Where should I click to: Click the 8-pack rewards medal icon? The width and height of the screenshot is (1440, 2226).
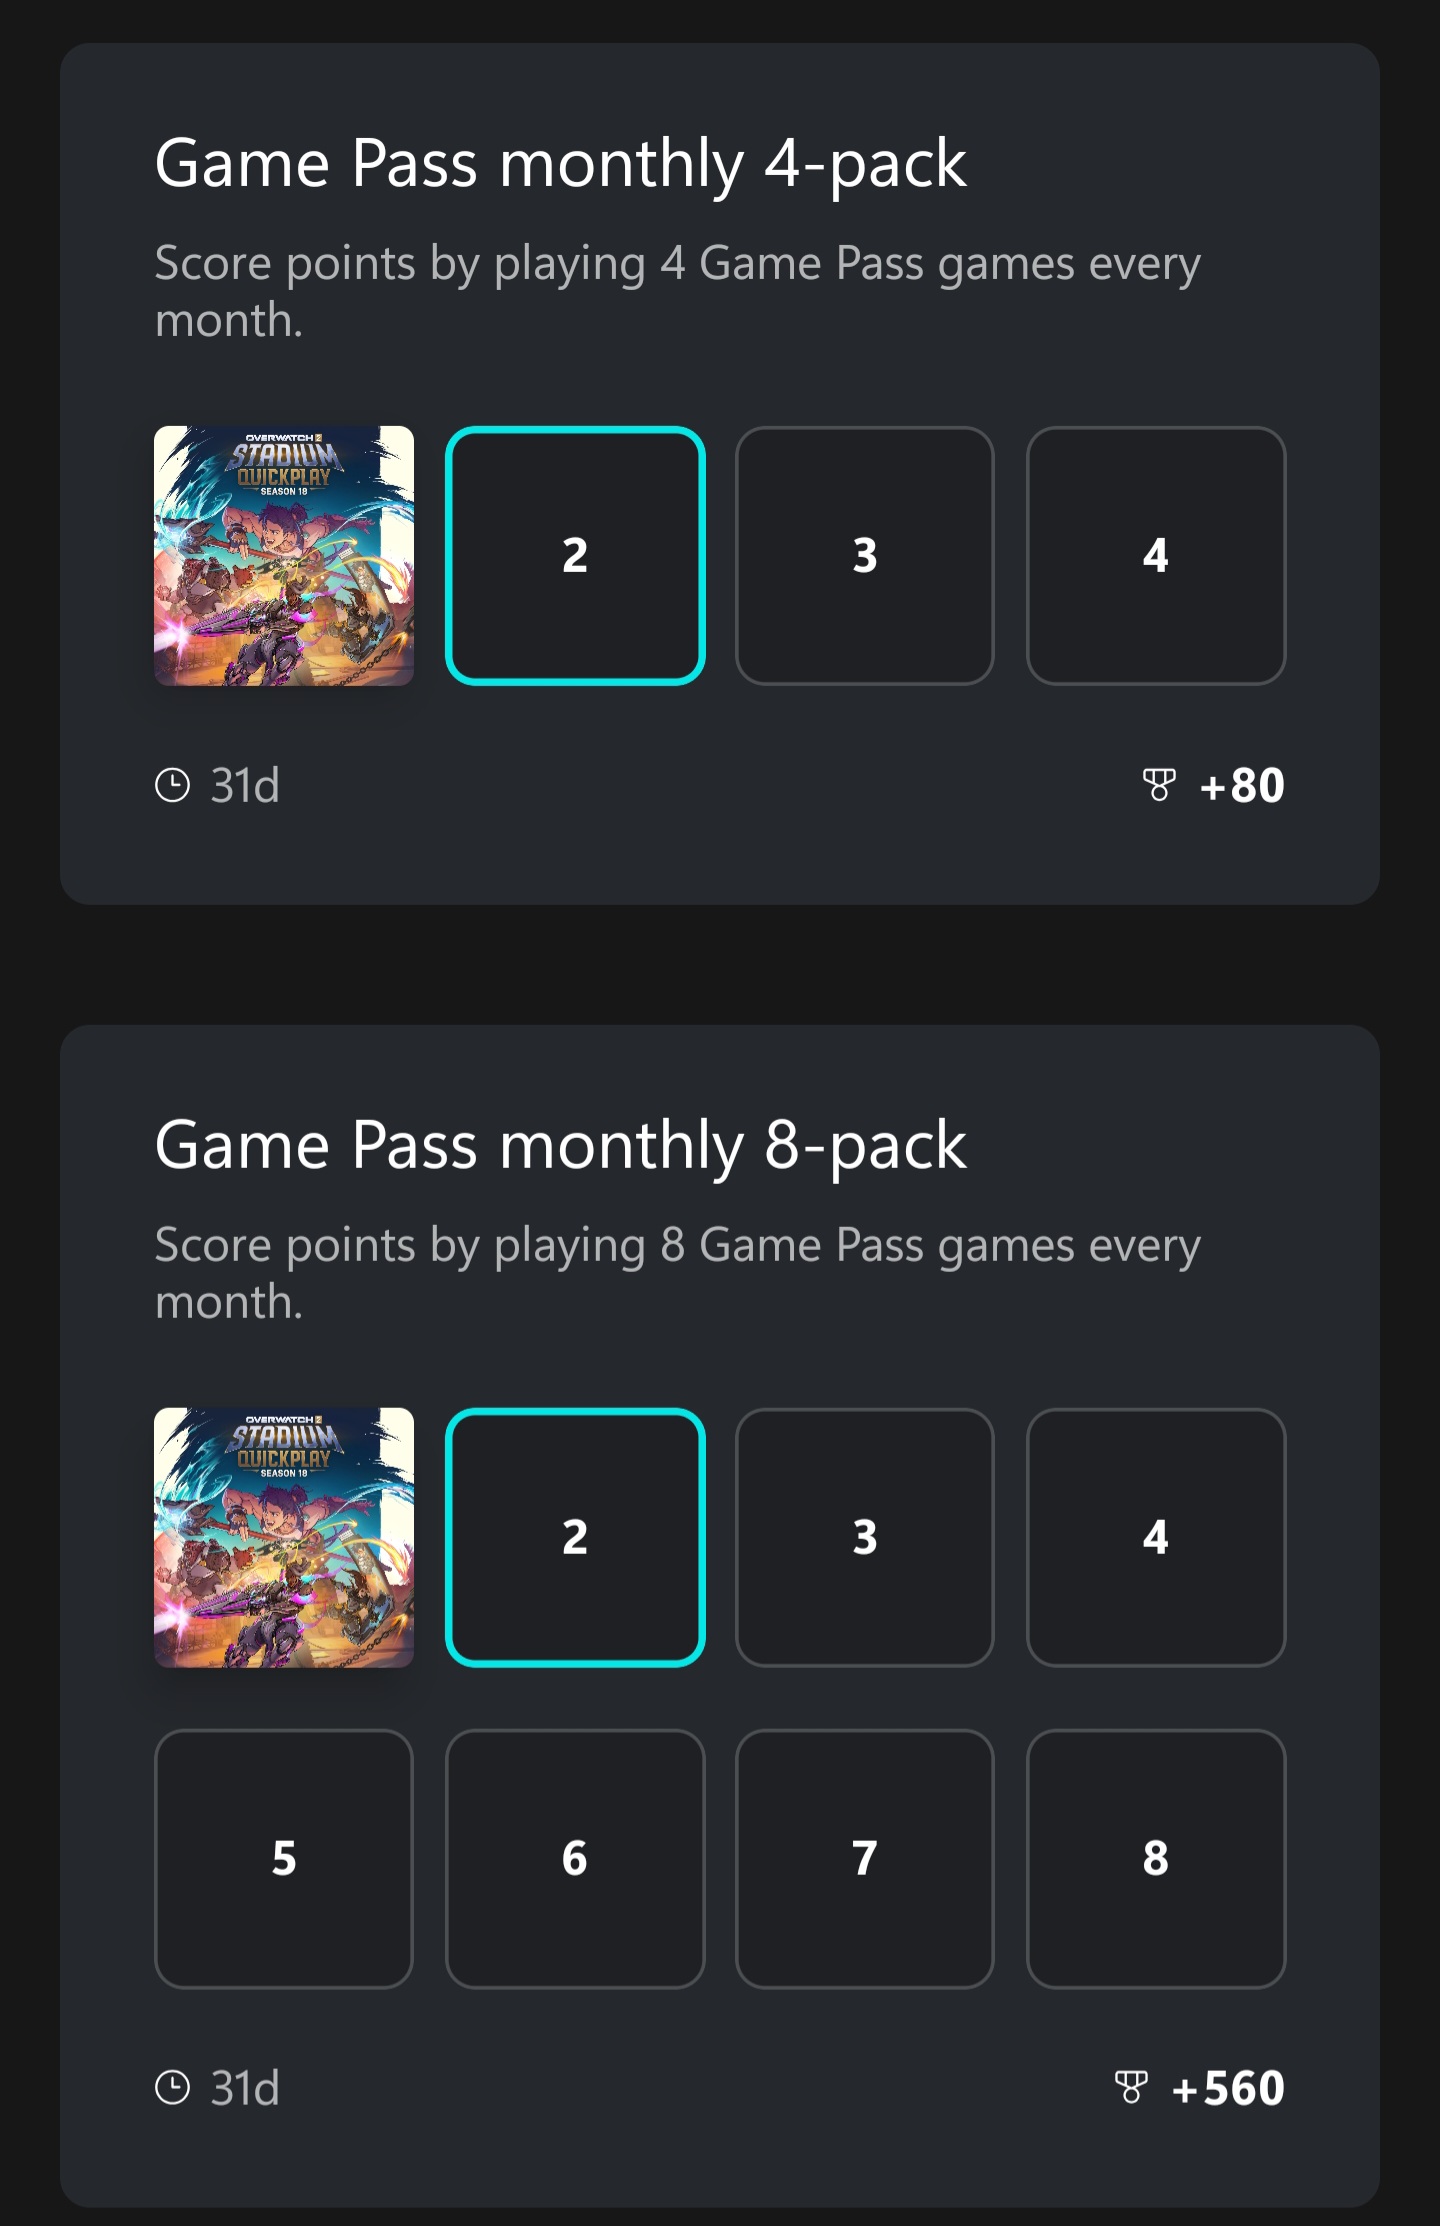click(x=1131, y=2088)
